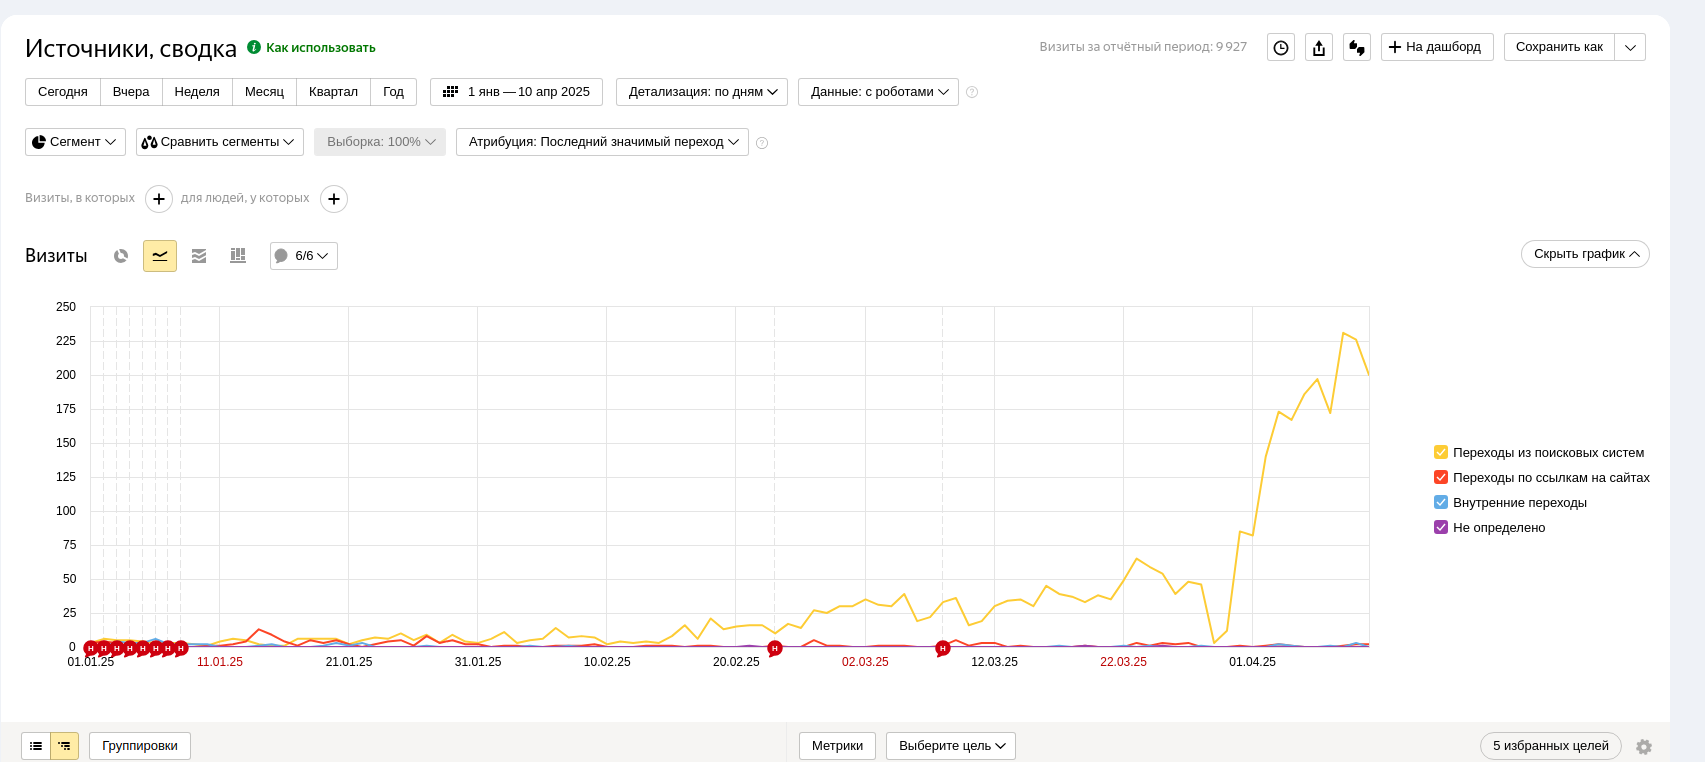Switch to column chart view
The image size is (1705, 762).
238,256
